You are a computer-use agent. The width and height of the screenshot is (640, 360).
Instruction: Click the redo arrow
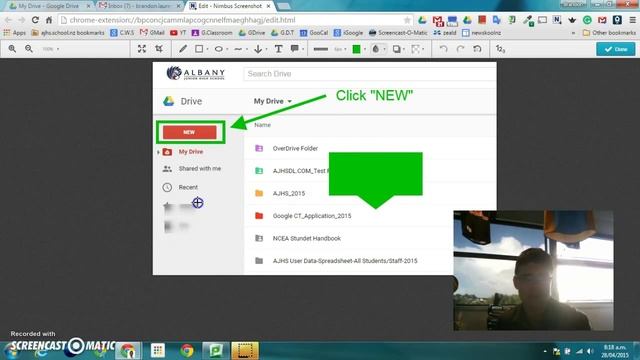460,49
